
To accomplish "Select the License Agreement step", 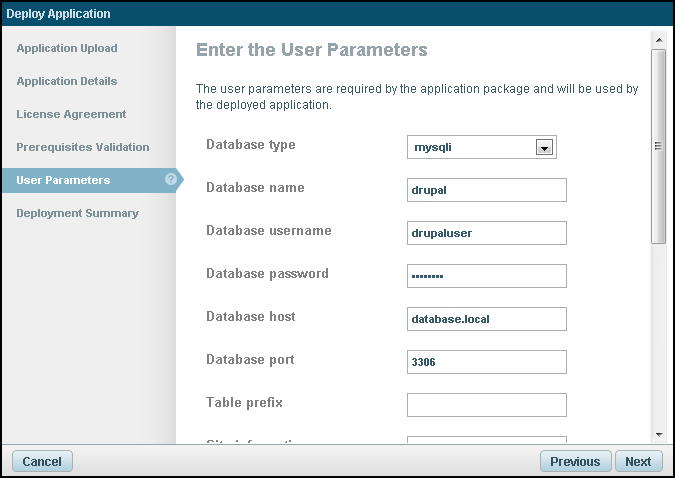I will 71,114.
